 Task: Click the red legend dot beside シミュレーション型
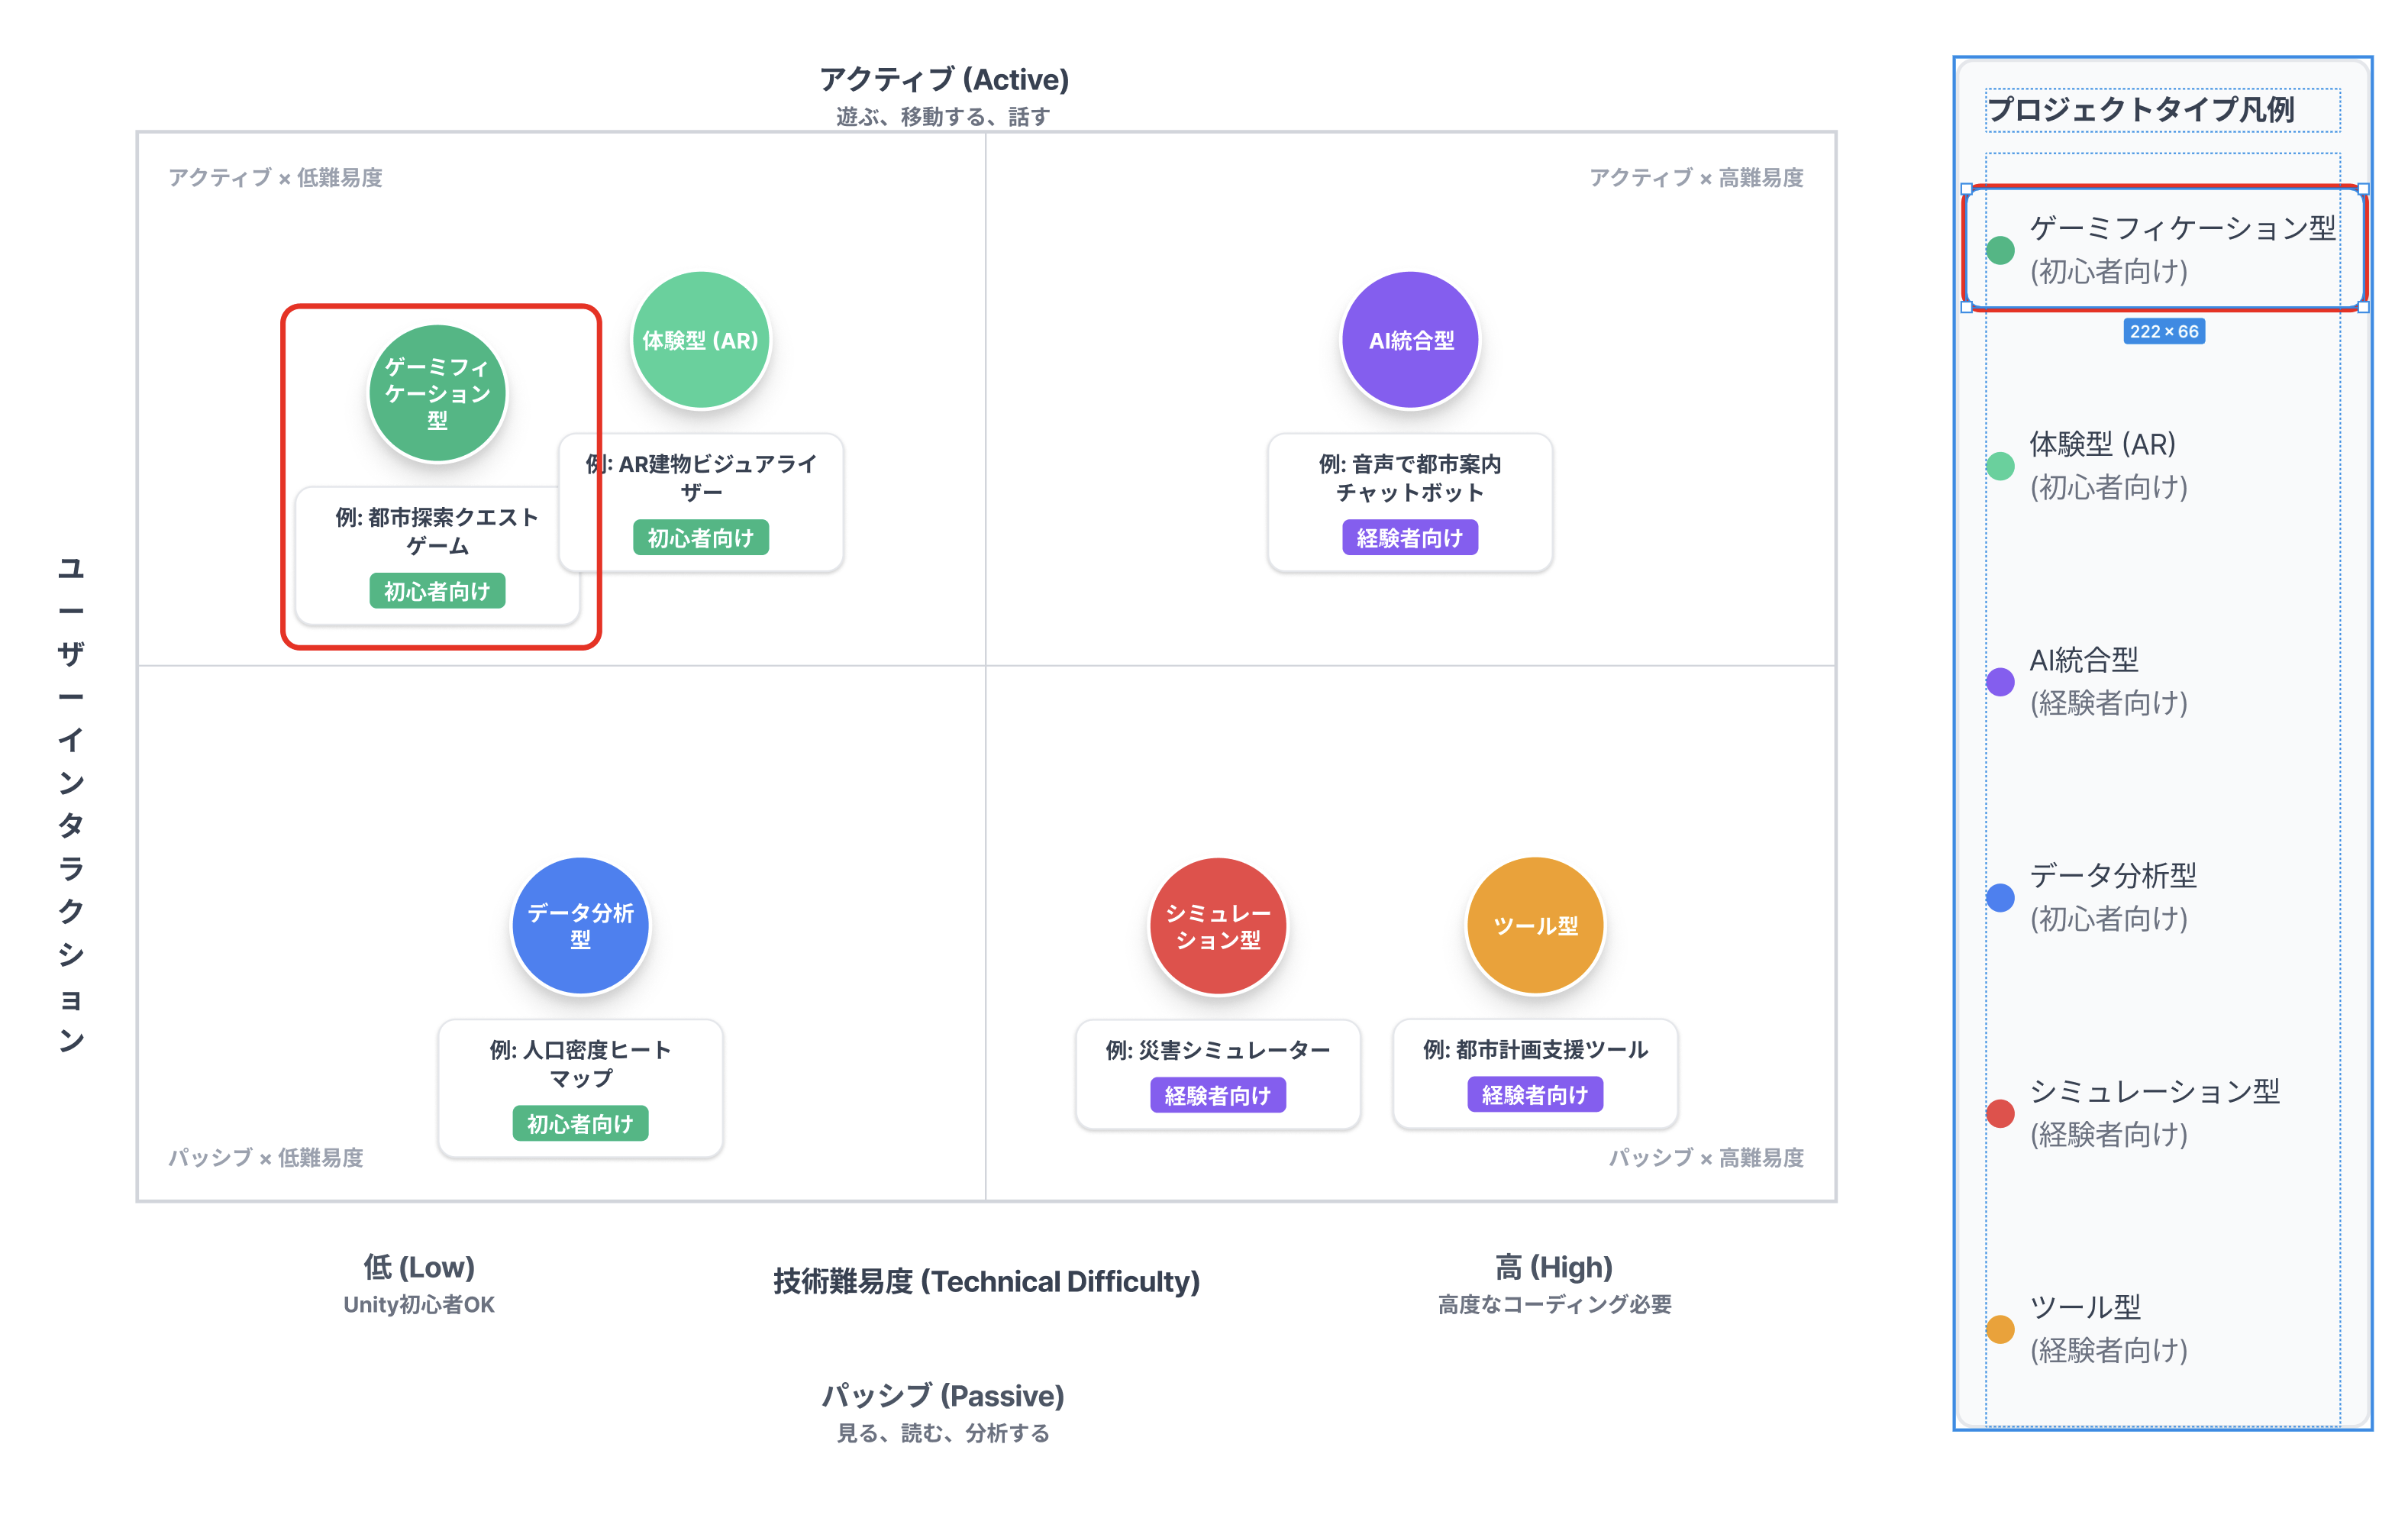point(2000,1113)
